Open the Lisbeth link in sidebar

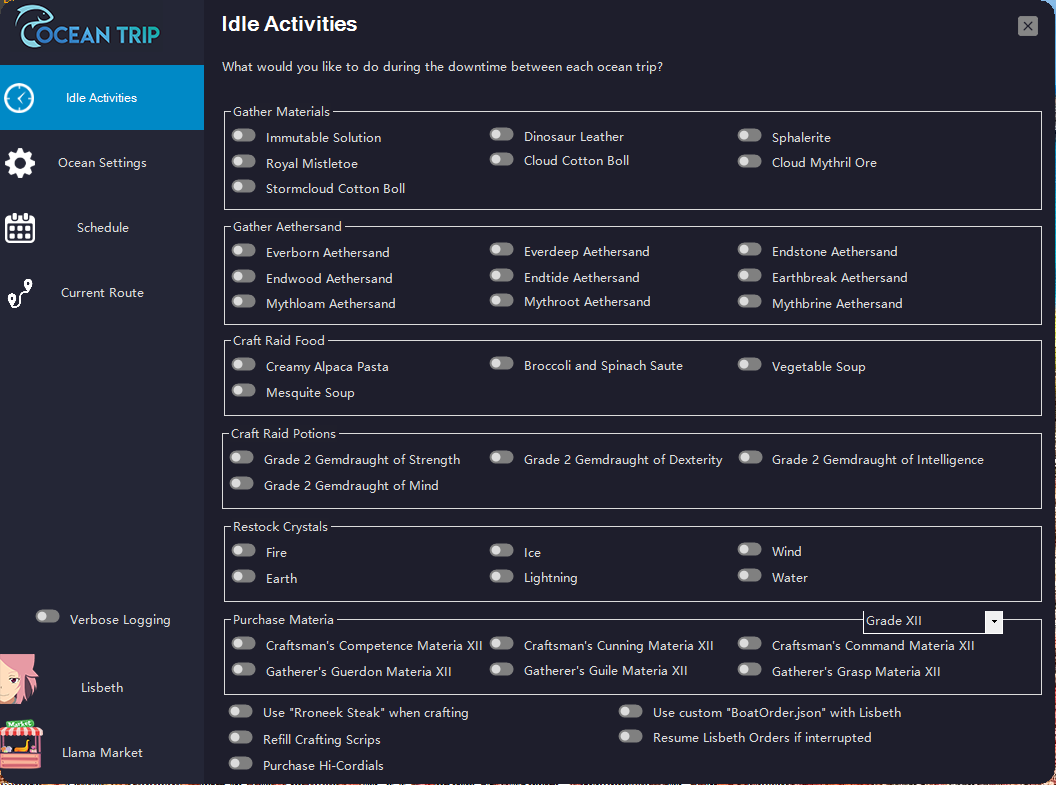[102, 688]
